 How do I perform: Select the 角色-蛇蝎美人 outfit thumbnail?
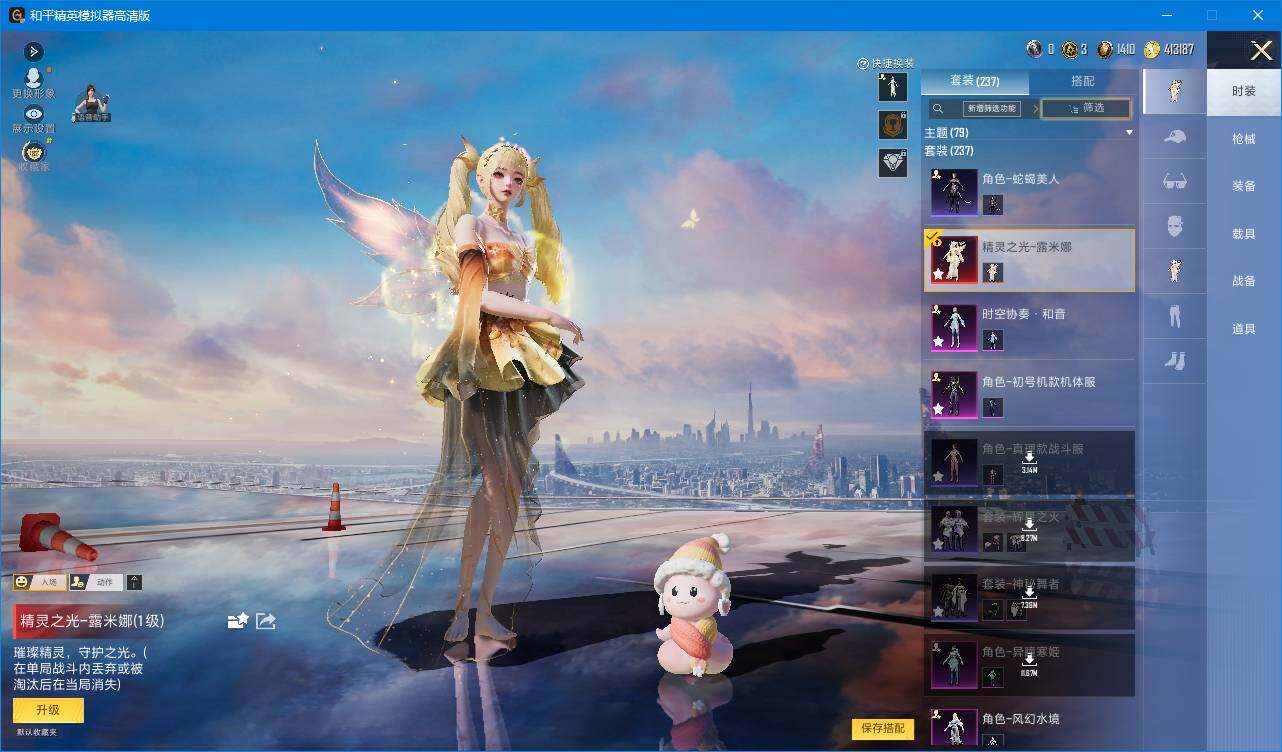954,192
